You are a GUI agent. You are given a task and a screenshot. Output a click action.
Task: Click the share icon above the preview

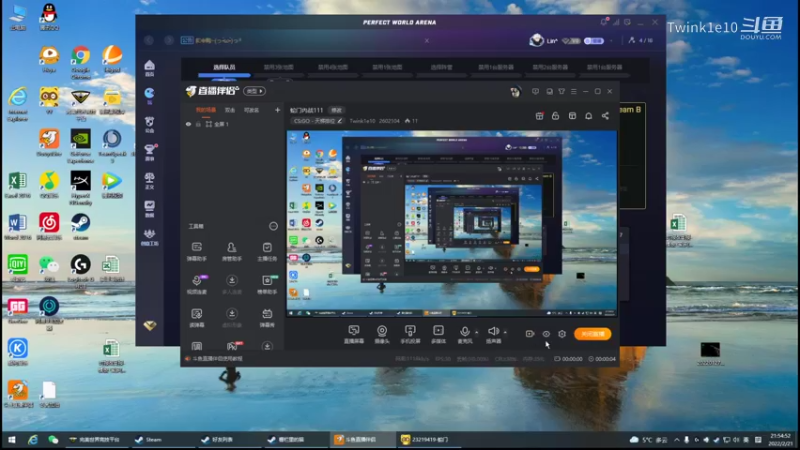[x=605, y=116]
